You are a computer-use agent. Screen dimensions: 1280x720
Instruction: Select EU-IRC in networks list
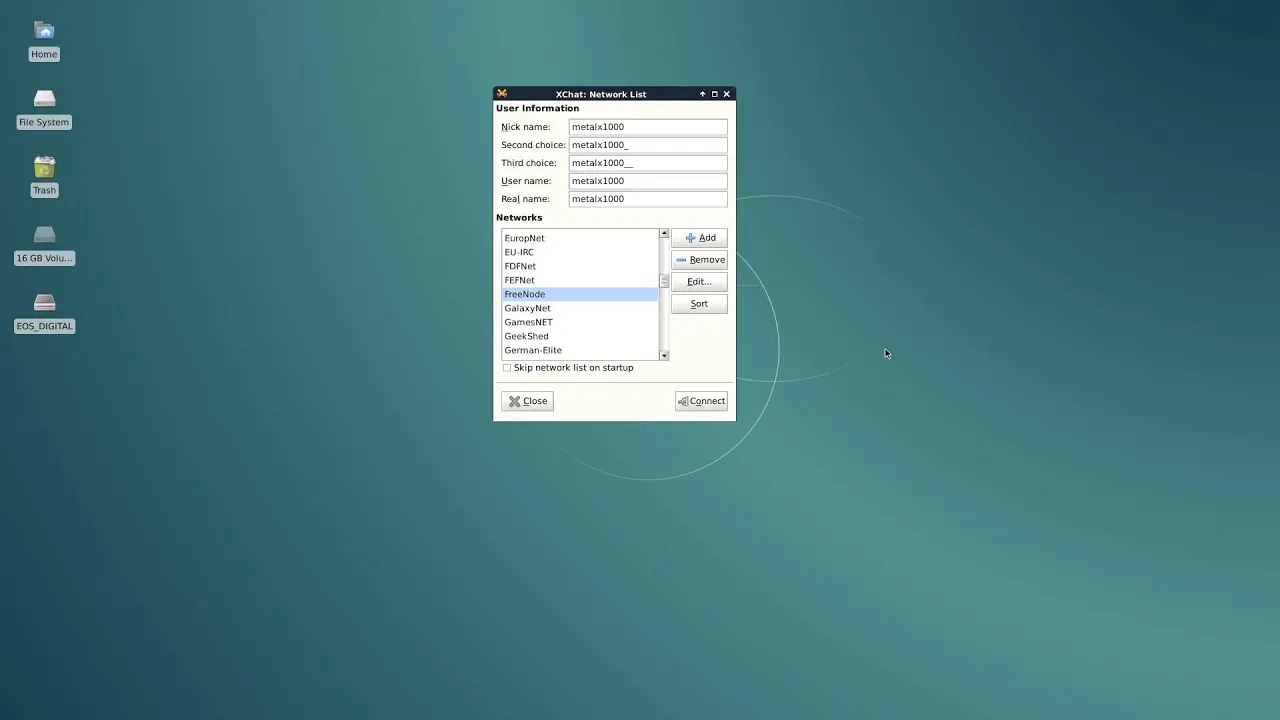(580, 252)
